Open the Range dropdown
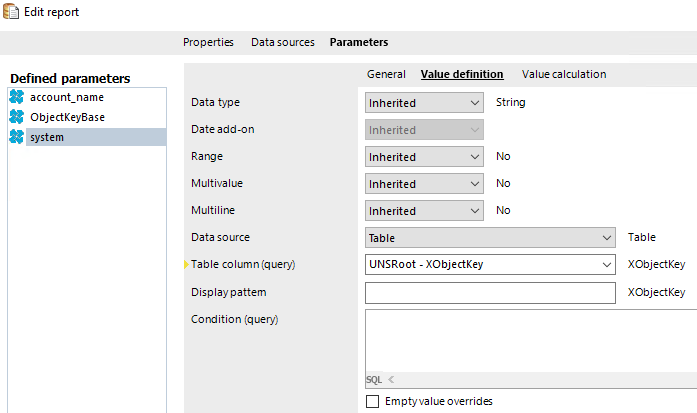 424,157
